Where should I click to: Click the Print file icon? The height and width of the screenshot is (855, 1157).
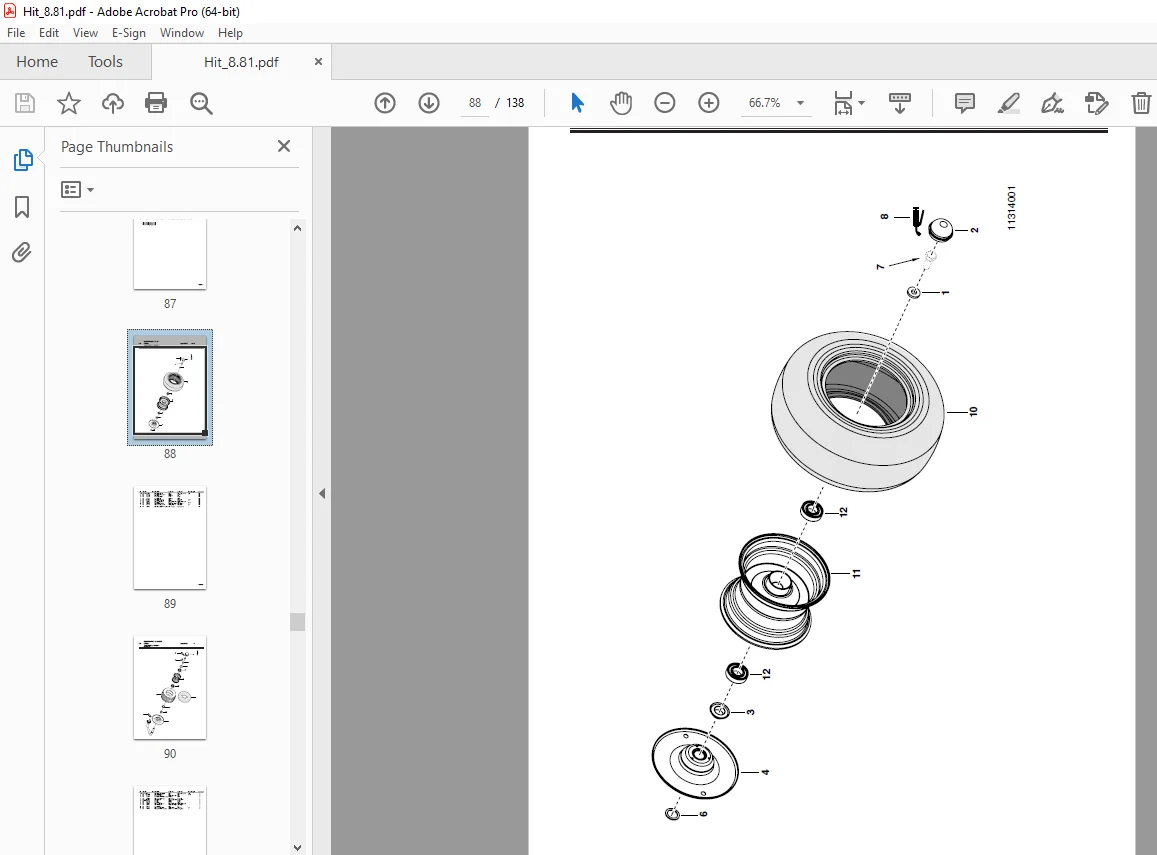pos(156,103)
